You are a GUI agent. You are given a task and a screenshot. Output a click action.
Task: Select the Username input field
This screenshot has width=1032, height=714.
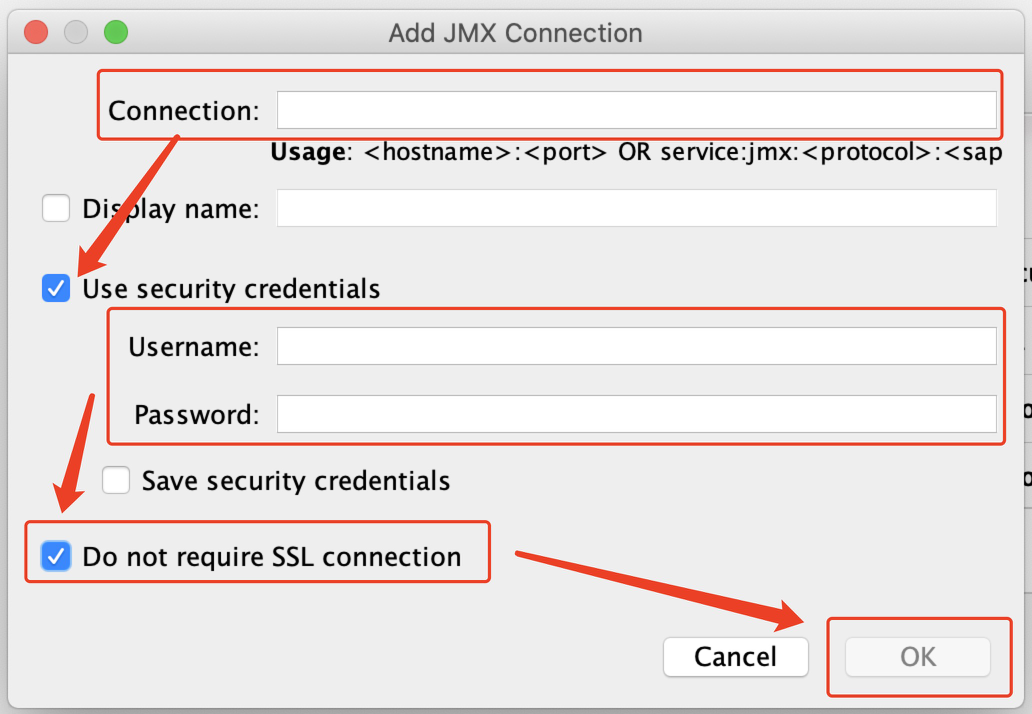(636, 347)
